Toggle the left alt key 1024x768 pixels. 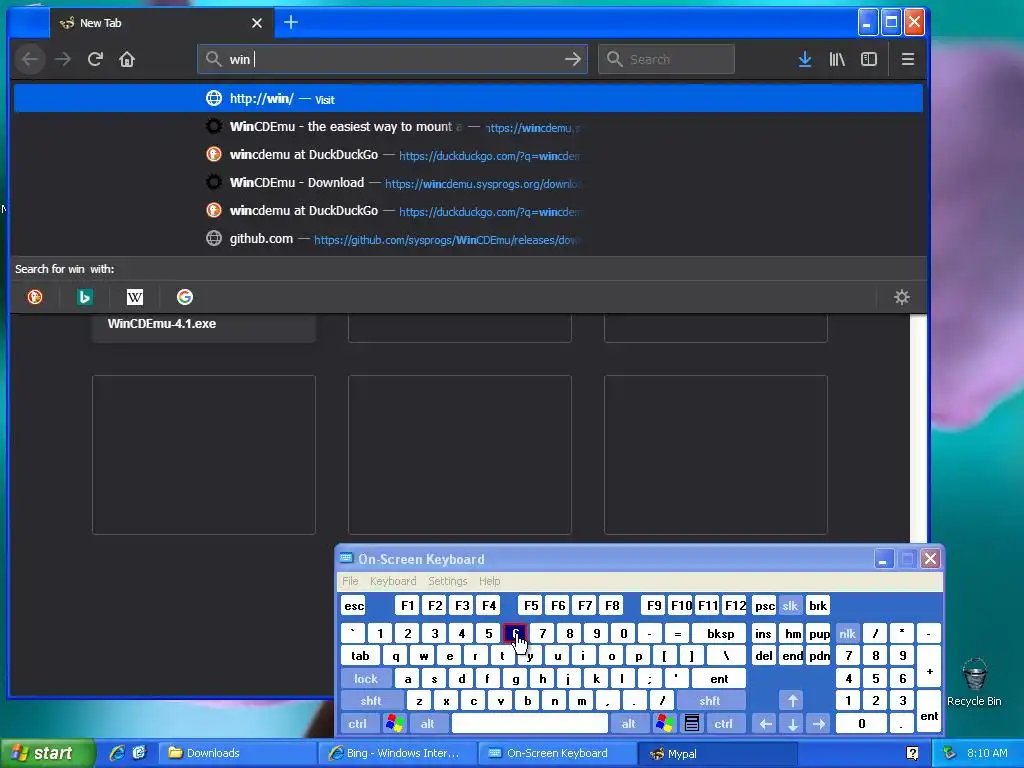pyautogui.click(x=428, y=724)
